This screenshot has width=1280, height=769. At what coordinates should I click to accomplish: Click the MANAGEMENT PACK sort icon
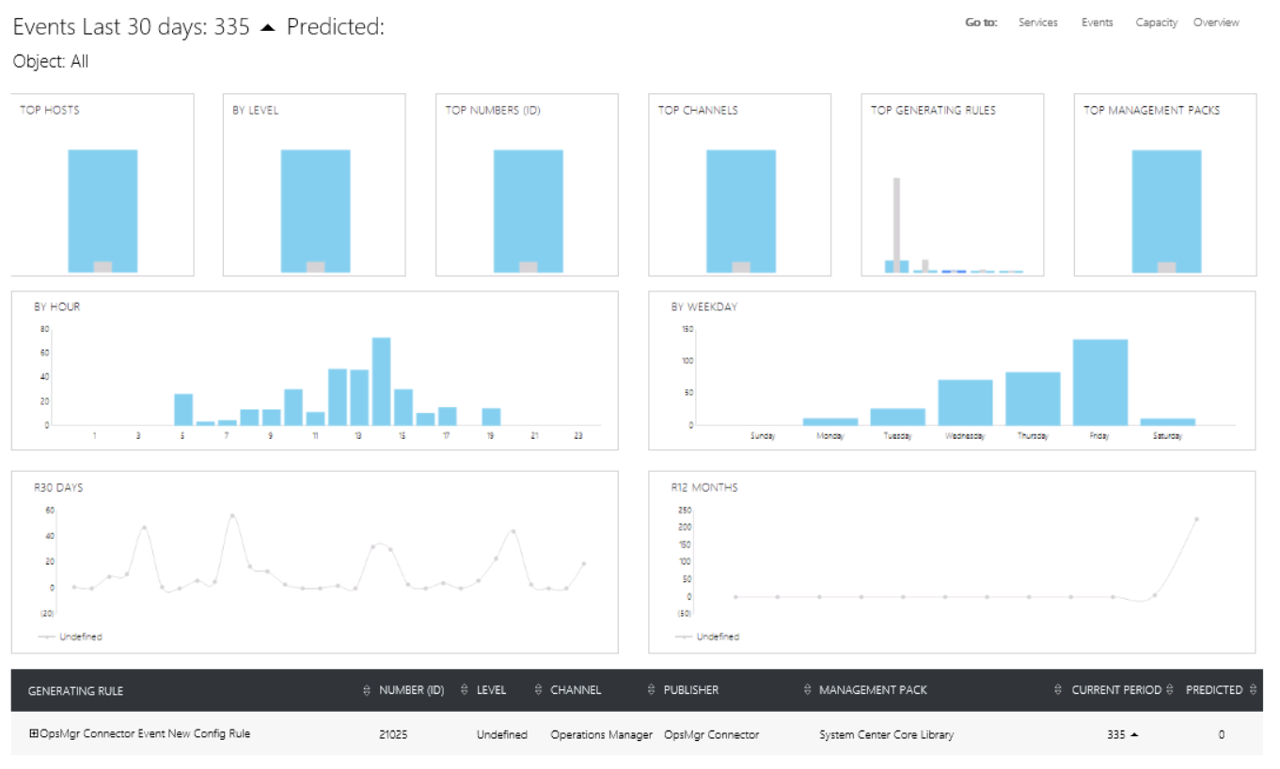[x=1058, y=689]
